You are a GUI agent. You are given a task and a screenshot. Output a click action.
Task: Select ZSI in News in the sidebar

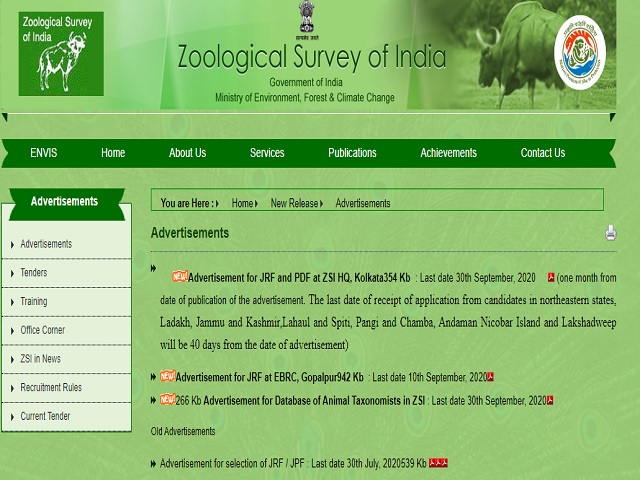40,359
